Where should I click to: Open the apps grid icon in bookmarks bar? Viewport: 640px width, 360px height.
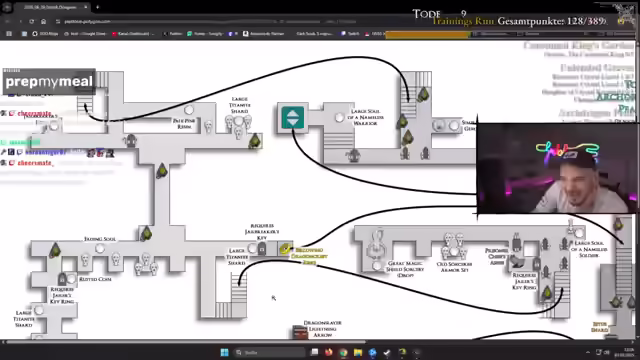9,34
